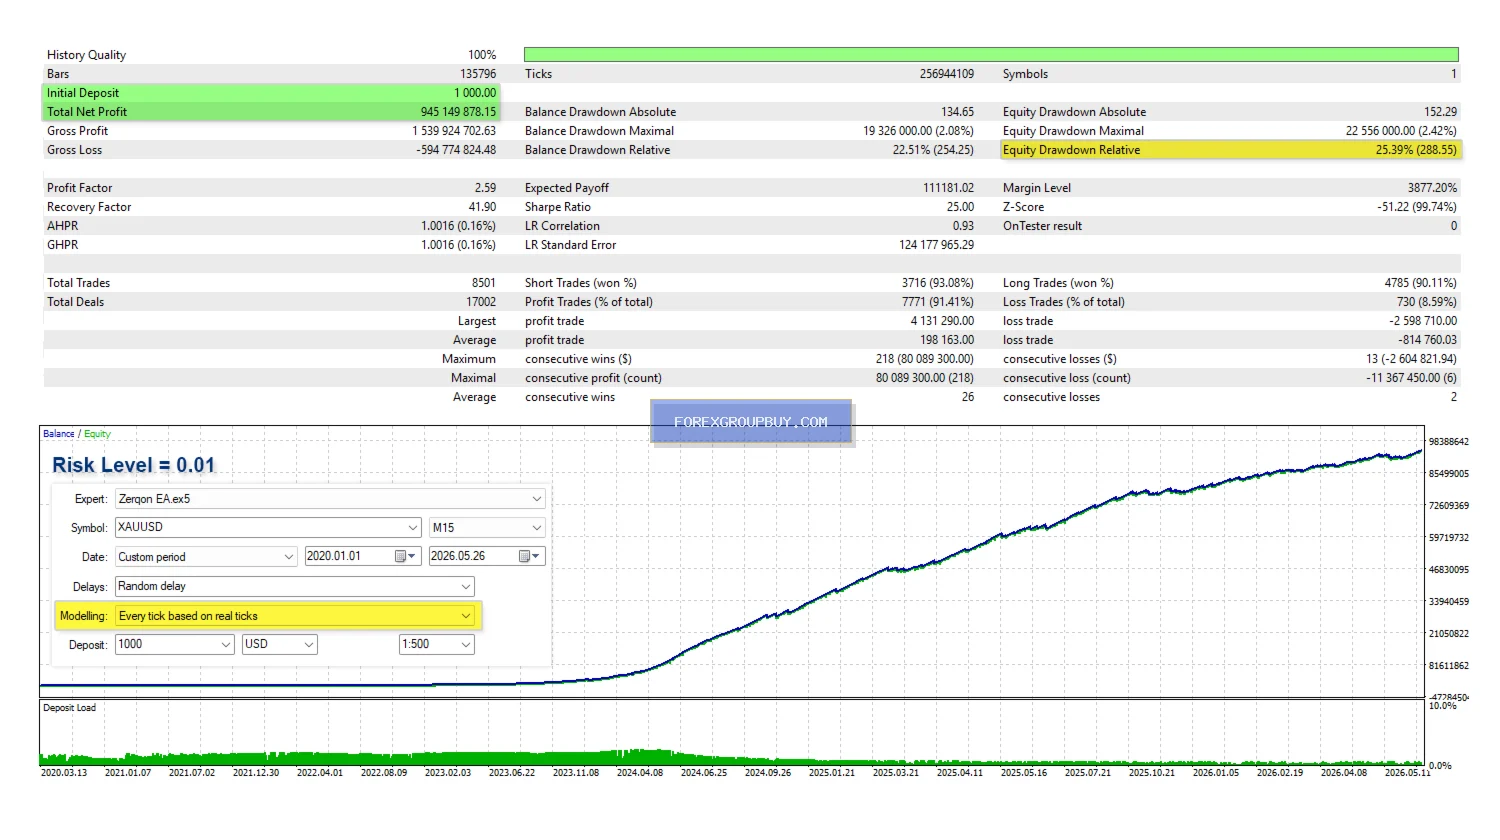The height and width of the screenshot is (840, 1500).
Task: Click the initial deposit value 1 000.00
Action: [475, 93]
